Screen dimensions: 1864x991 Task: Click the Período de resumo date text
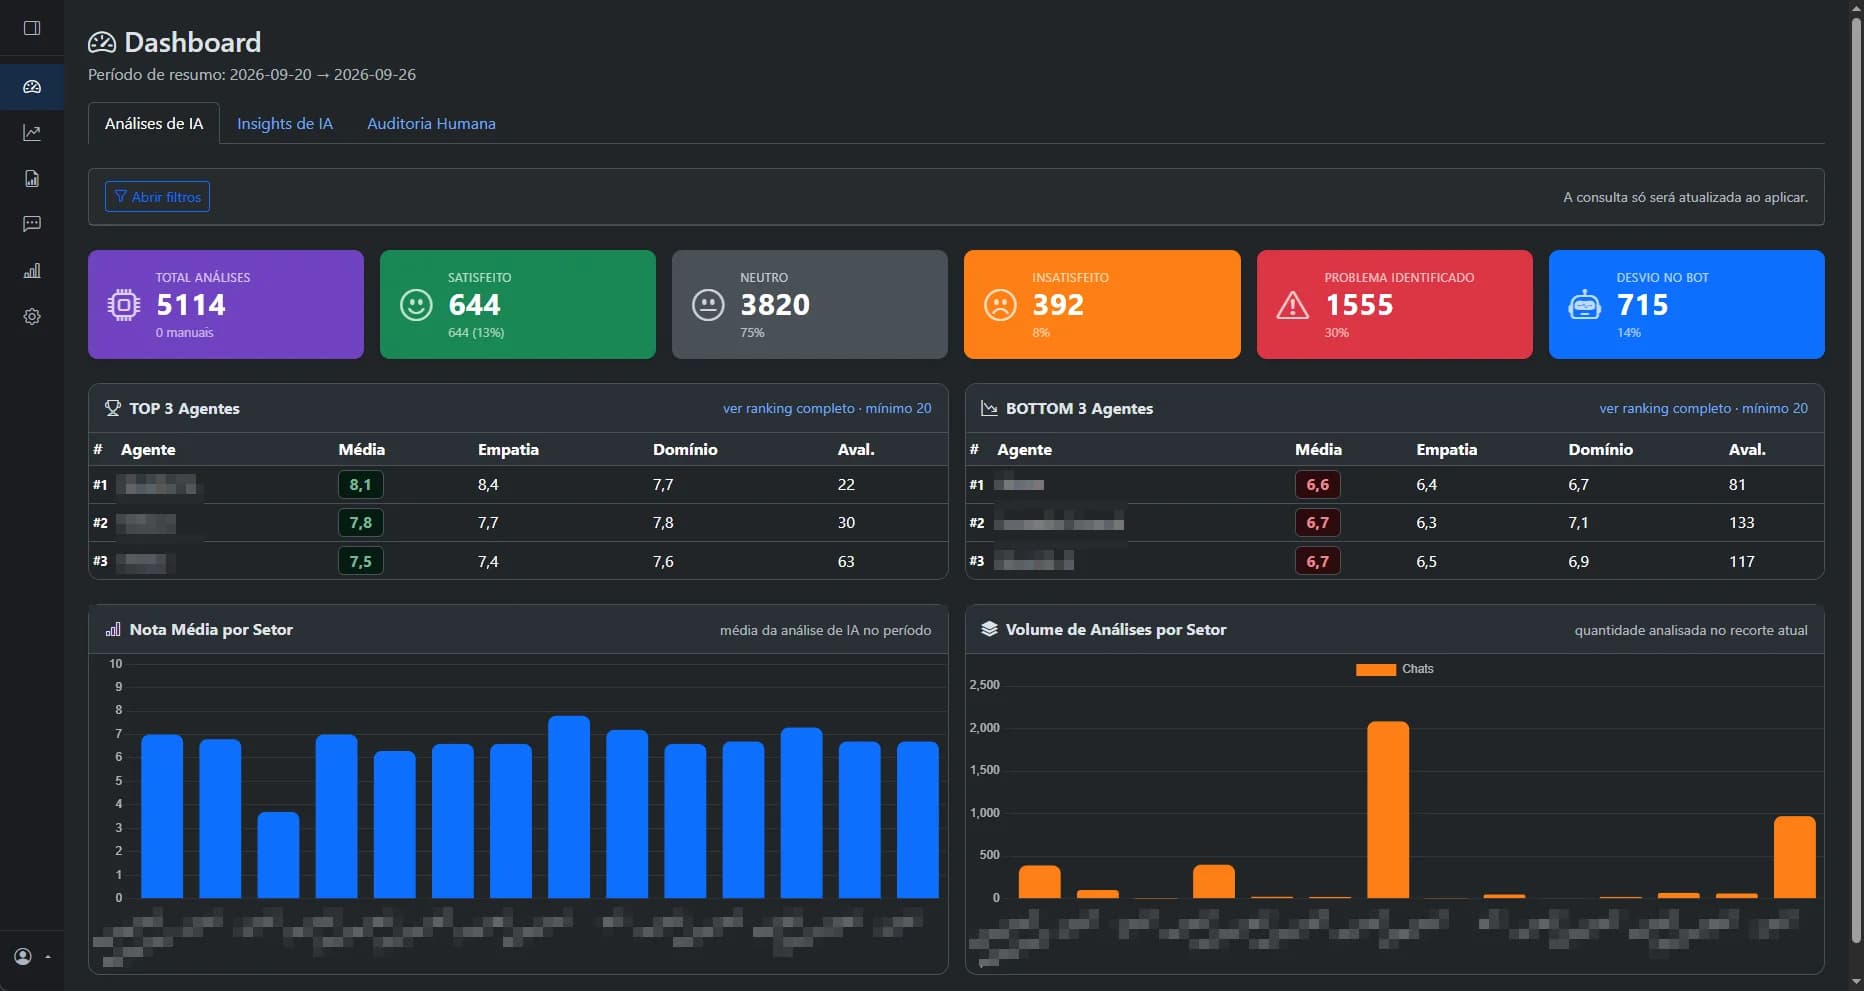tap(252, 74)
